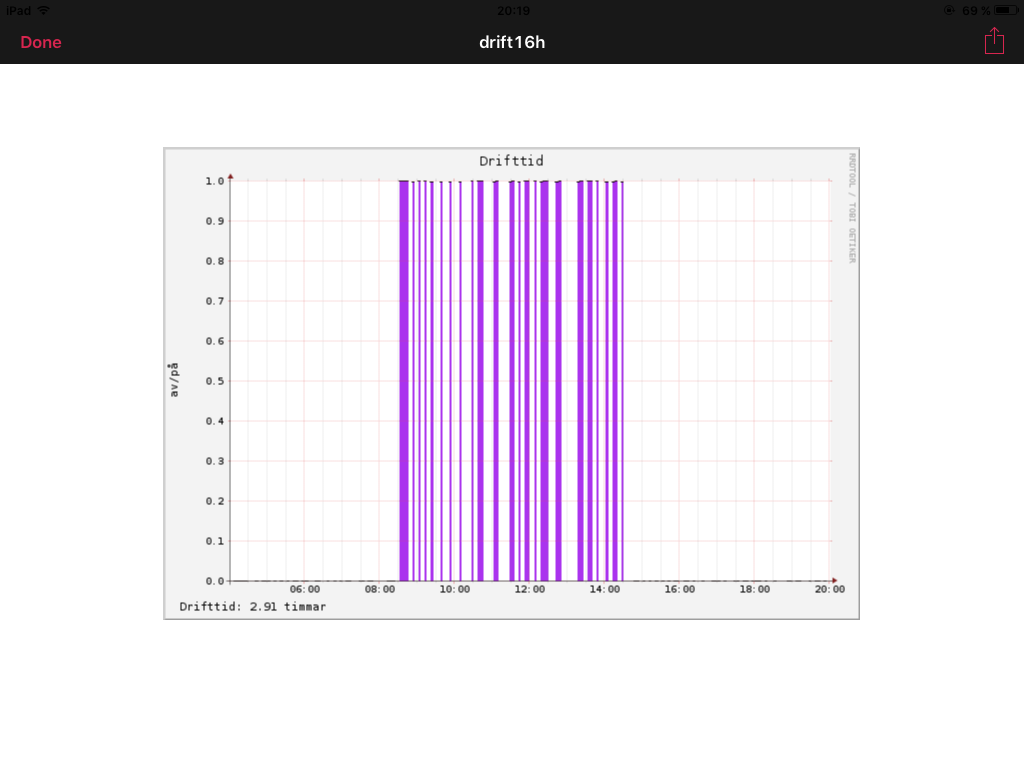Click the battery indicator icon

[x=1006, y=10]
